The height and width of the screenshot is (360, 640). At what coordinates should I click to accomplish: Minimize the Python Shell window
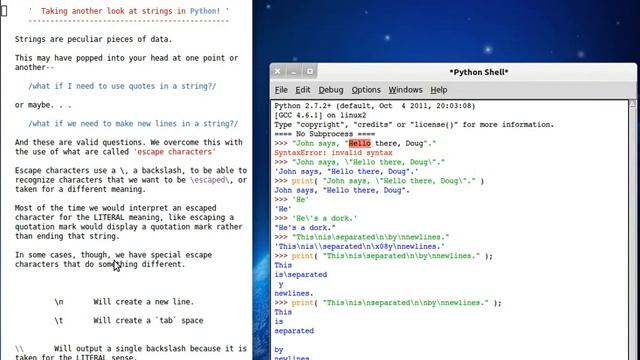[x=293, y=71]
